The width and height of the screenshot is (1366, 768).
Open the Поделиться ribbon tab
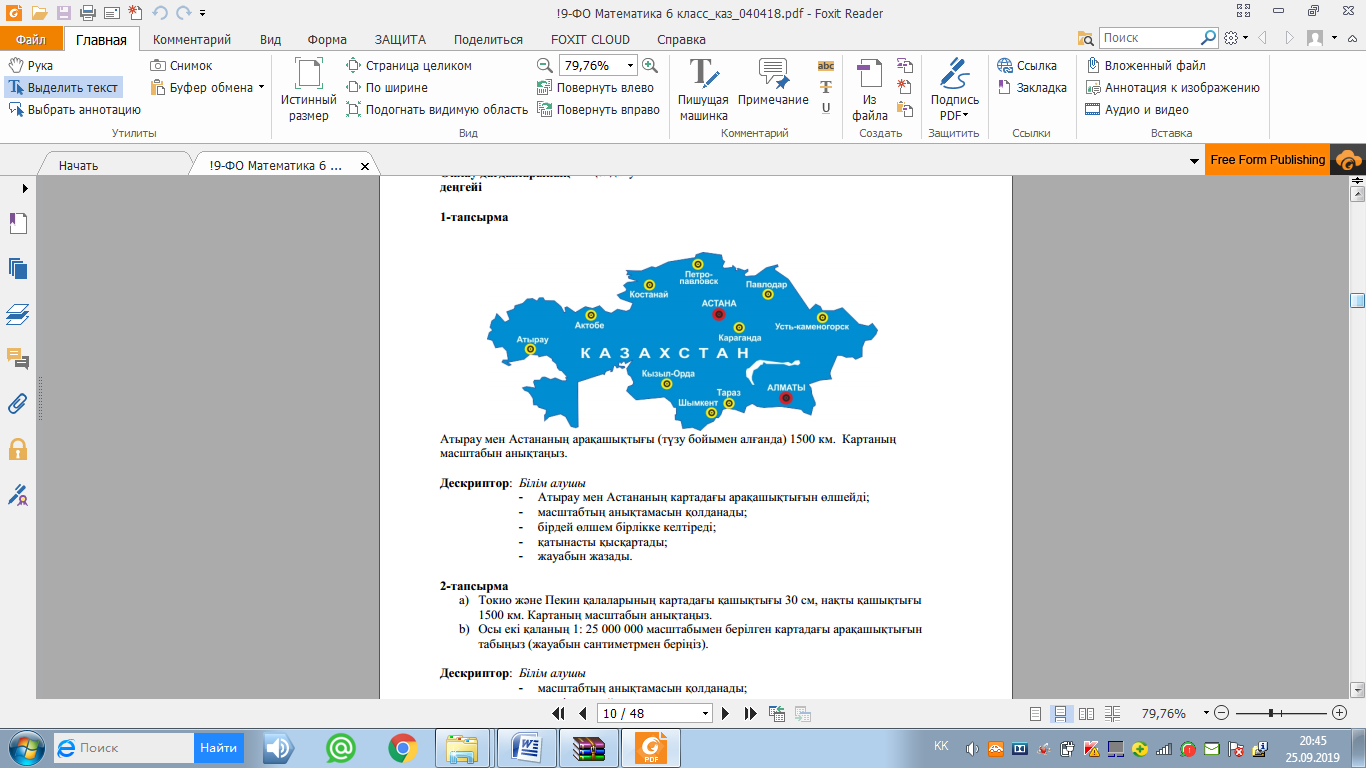pyautogui.click(x=488, y=40)
